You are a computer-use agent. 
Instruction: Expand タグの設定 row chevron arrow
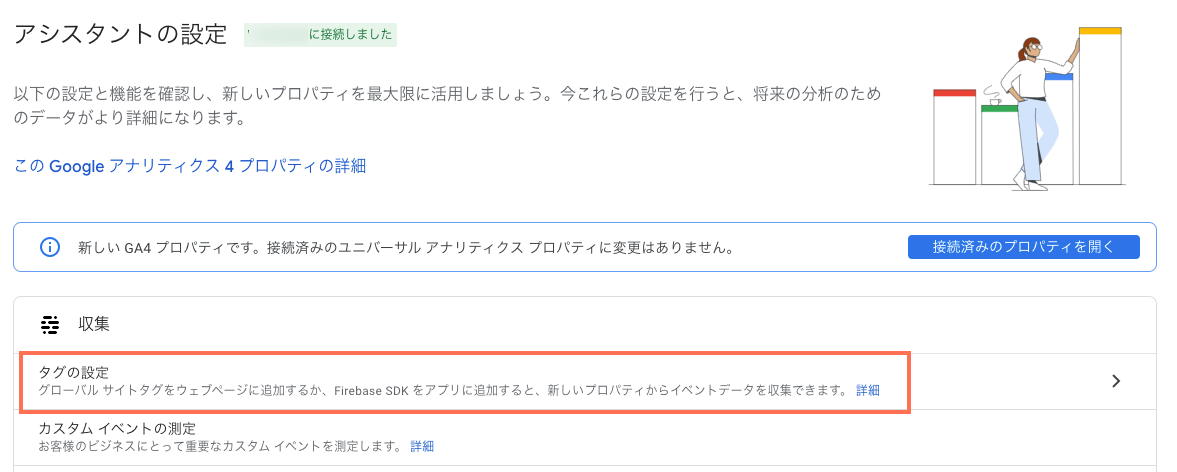[x=1116, y=381]
